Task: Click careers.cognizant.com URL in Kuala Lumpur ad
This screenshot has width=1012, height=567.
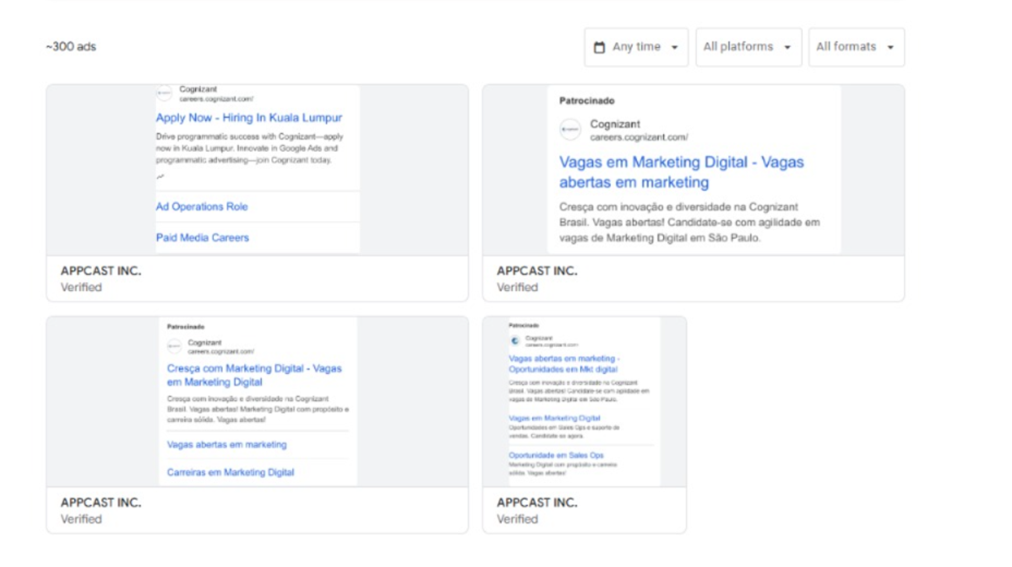Action: pos(217,100)
